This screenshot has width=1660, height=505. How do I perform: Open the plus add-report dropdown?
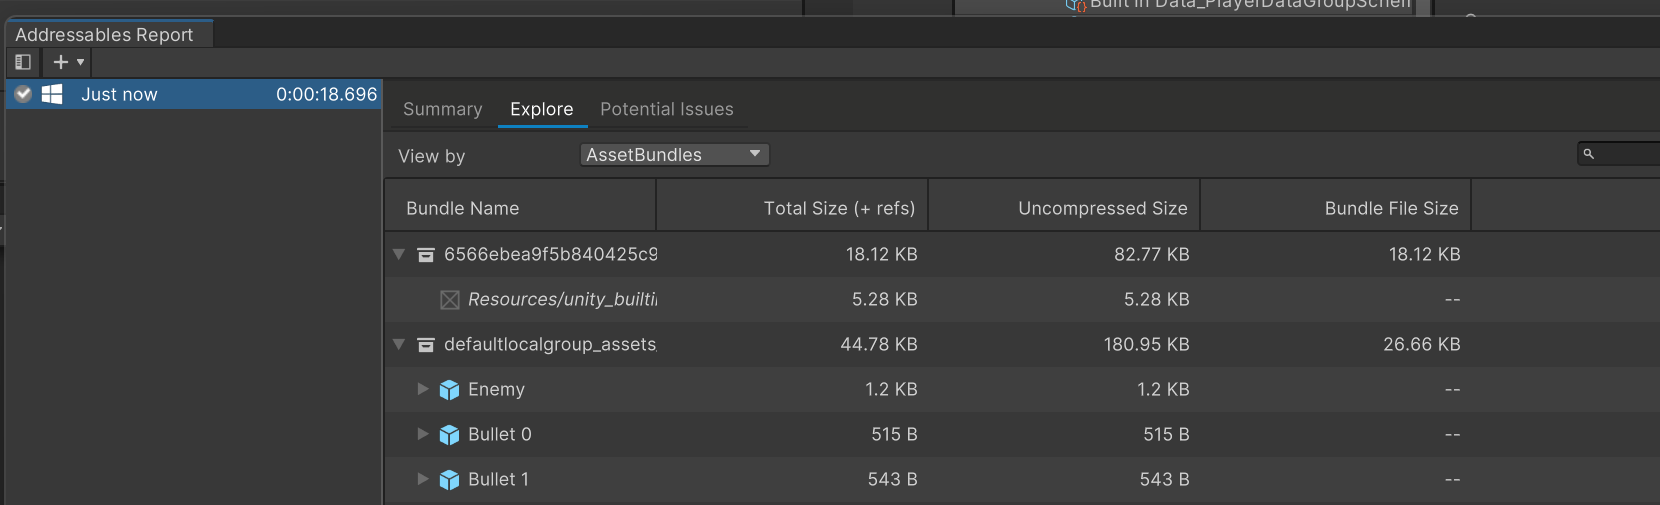coord(67,62)
